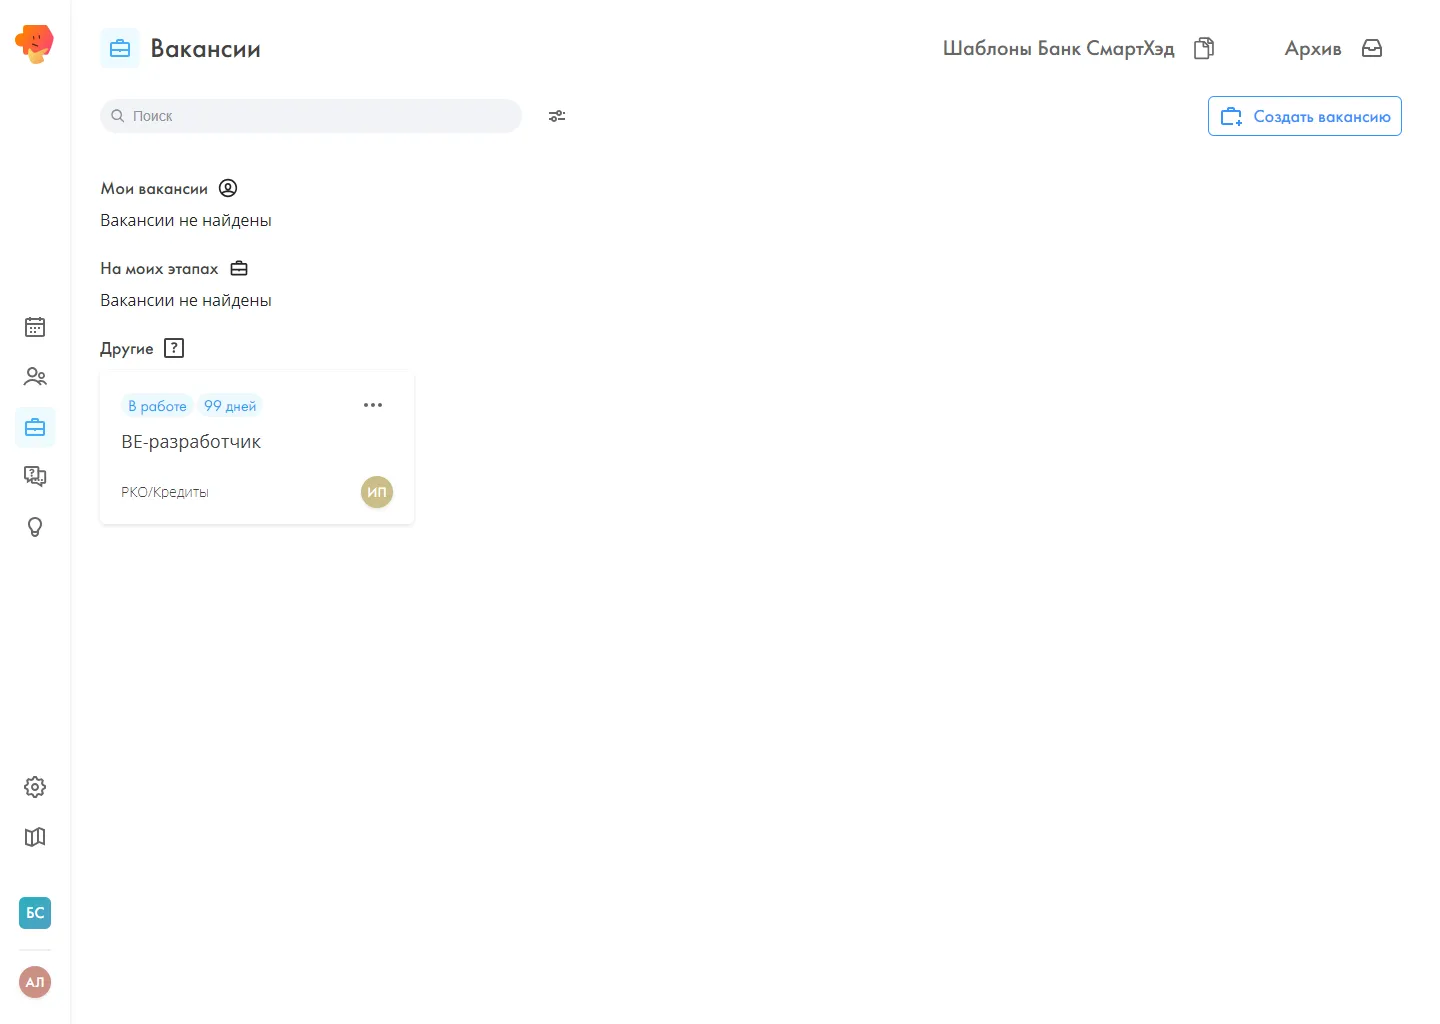
Task: Open three-dots menu on BE-разработчик card
Action: tap(373, 405)
